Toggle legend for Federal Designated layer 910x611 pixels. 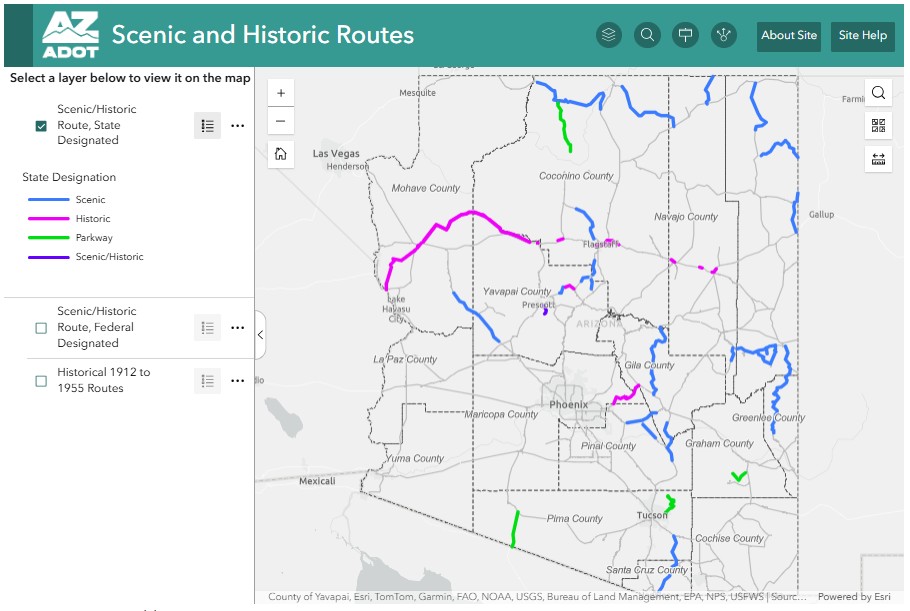coord(207,328)
